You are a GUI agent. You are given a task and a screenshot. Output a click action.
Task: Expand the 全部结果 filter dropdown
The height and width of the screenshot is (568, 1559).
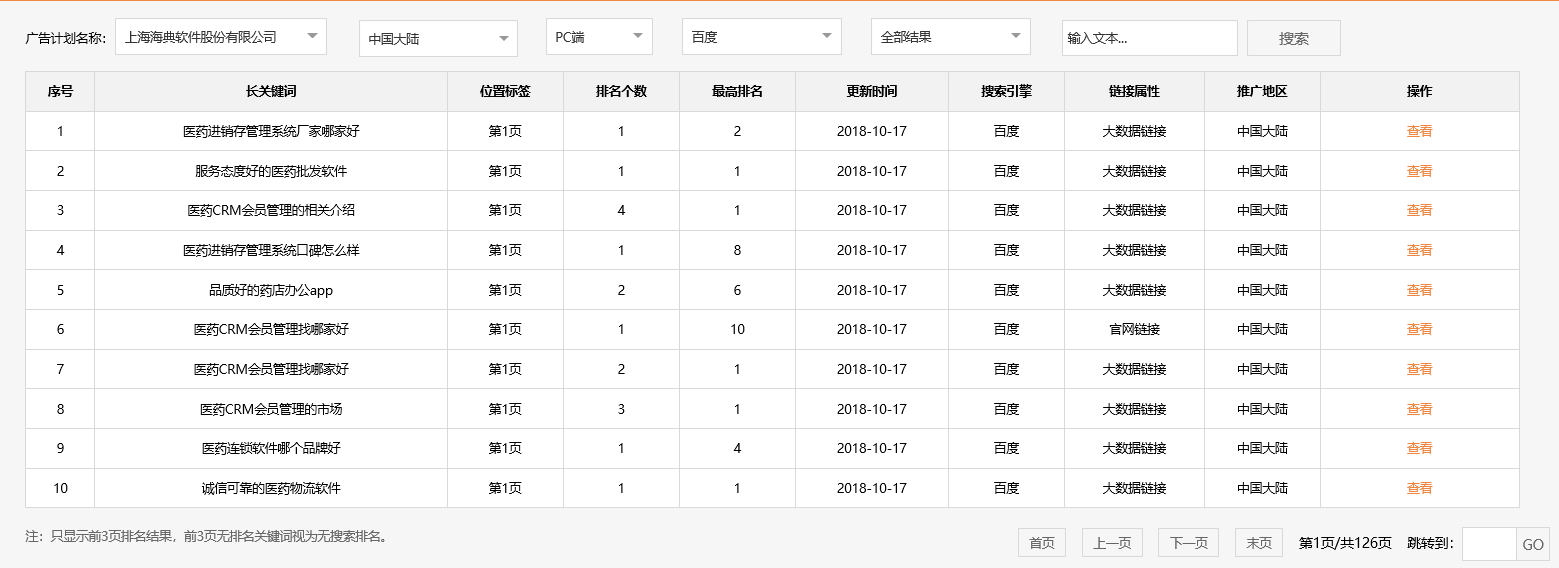point(951,37)
